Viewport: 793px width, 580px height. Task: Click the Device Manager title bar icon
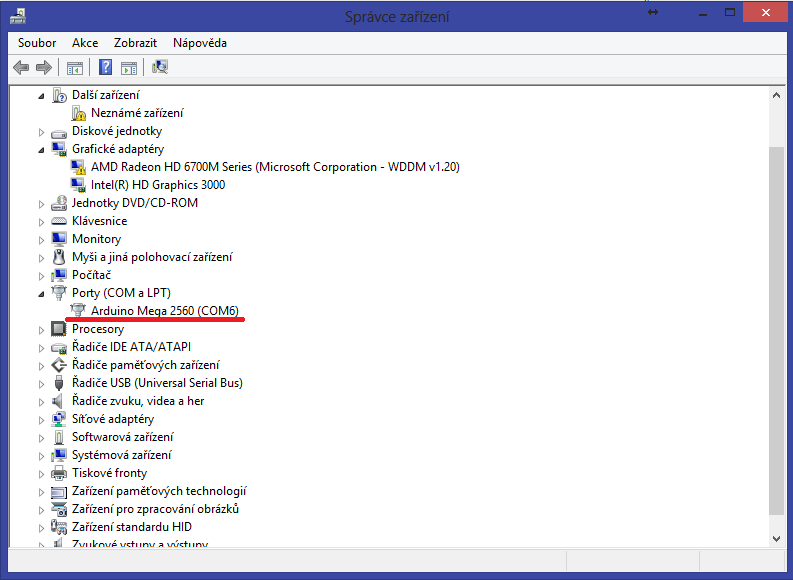coord(18,16)
